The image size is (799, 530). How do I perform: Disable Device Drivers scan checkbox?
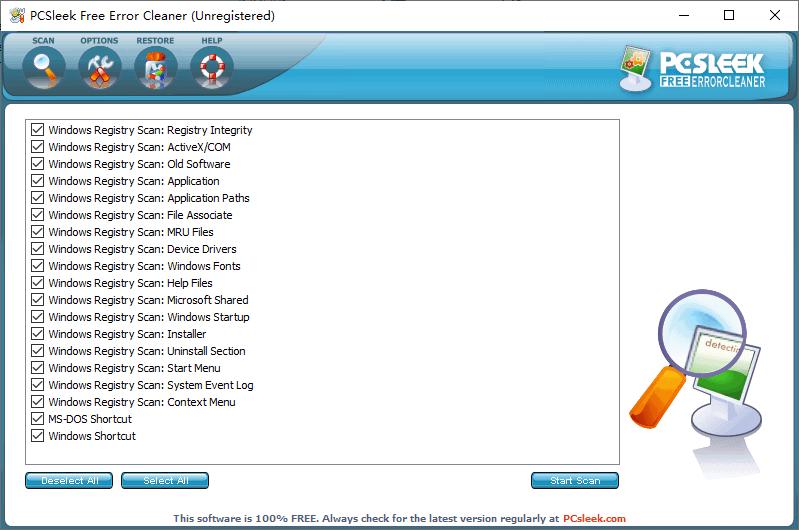click(x=37, y=249)
